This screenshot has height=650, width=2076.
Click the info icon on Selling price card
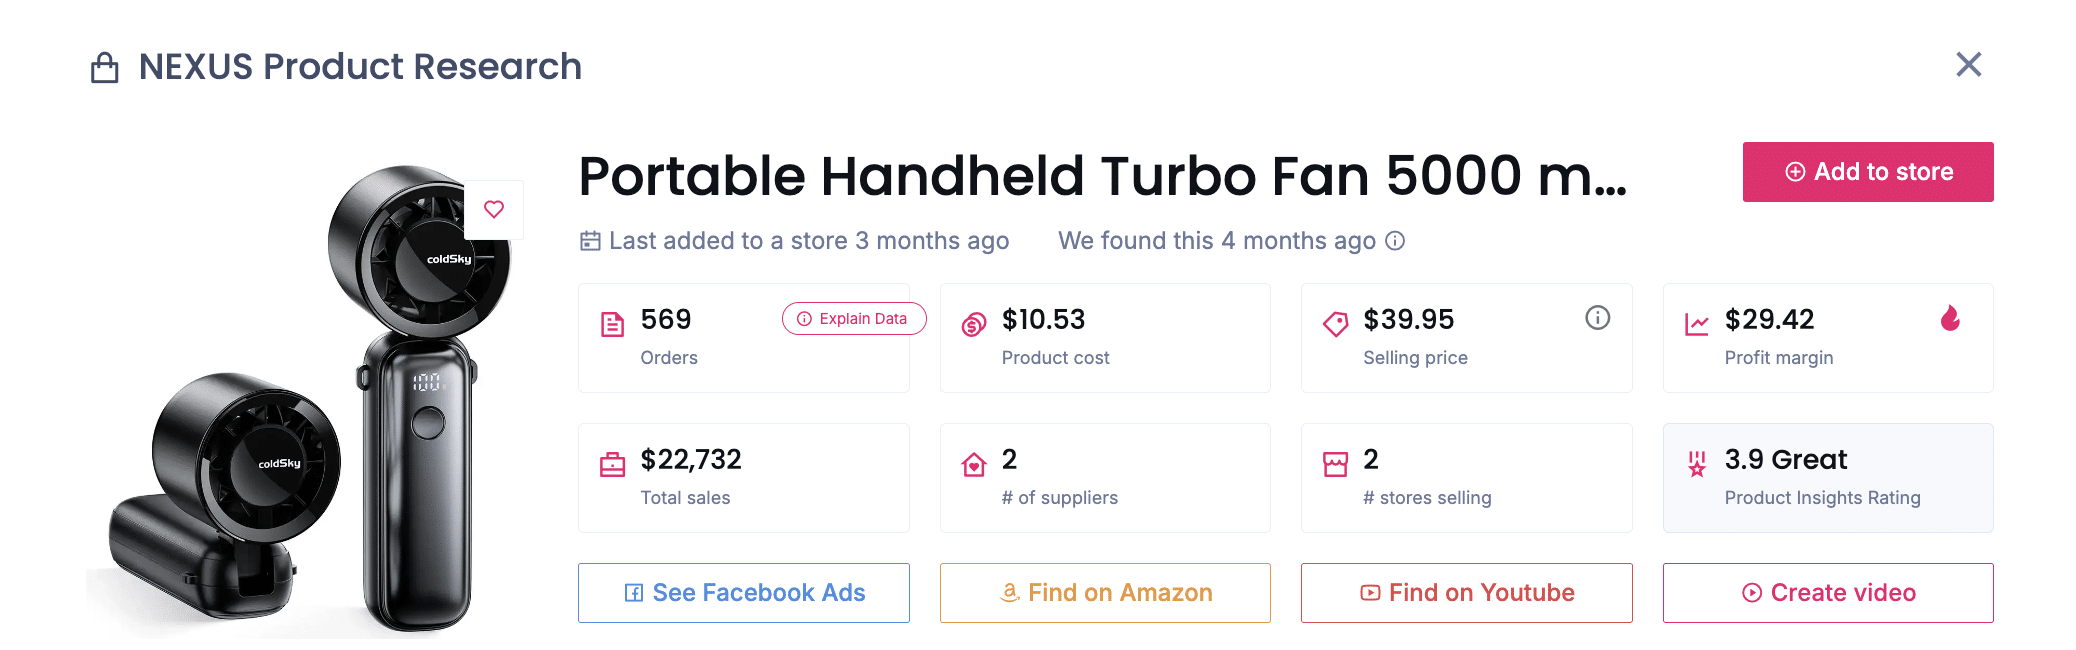[x=1597, y=318]
